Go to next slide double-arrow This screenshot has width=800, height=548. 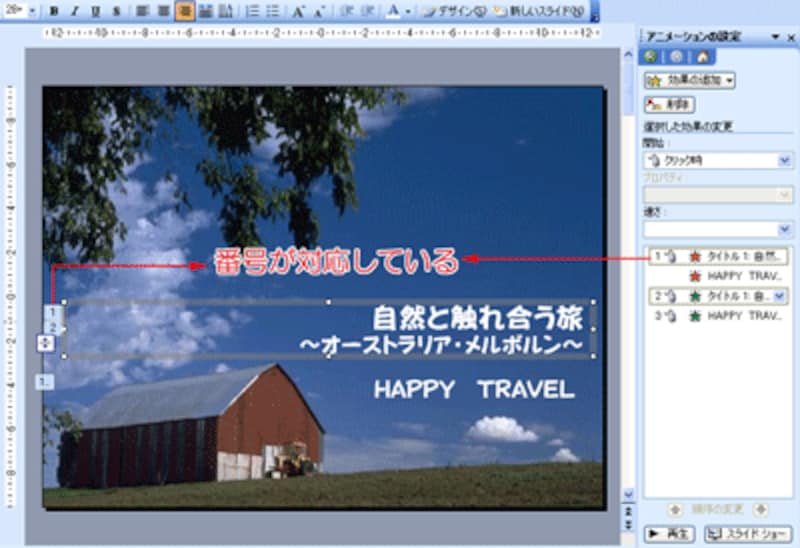[x=629, y=525]
